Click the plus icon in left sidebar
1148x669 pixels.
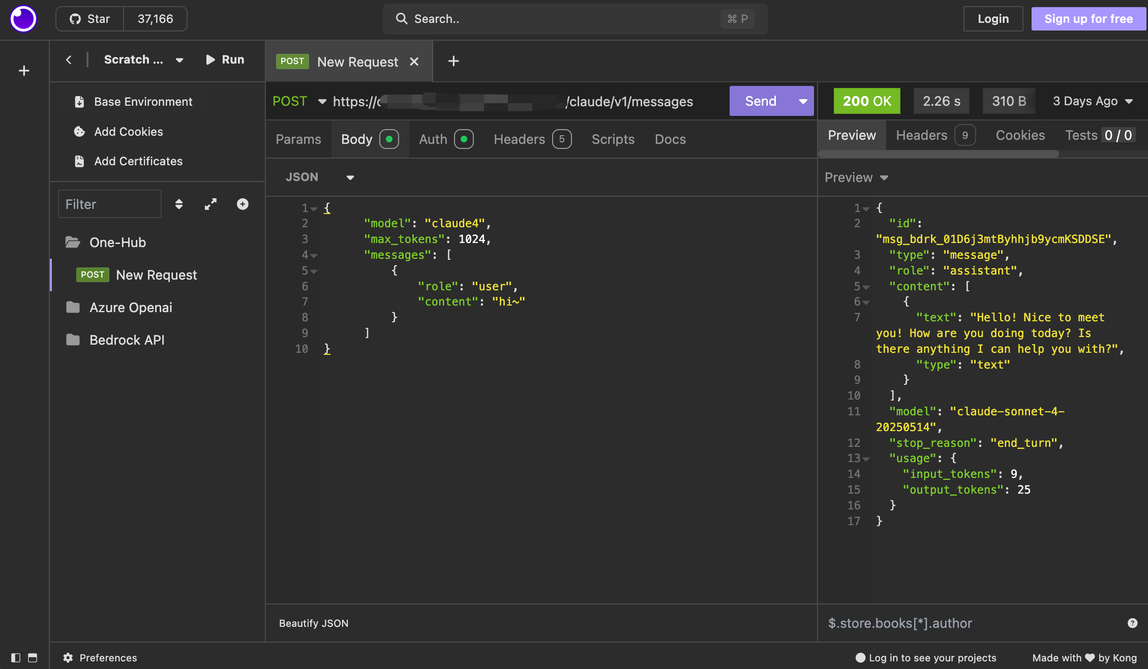click(x=24, y=71)
